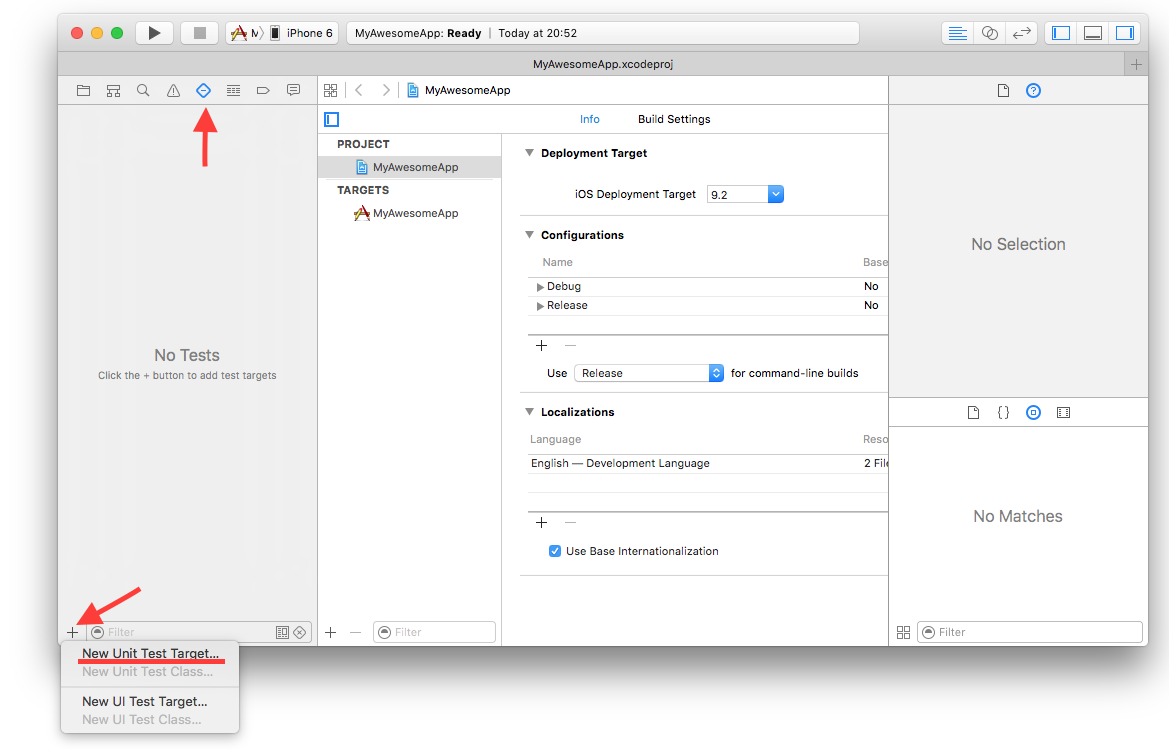Toggle the show only failing tests filter
Image resolution: width=1169 pixels, height=749 pixels.
[x=300, y=632]
